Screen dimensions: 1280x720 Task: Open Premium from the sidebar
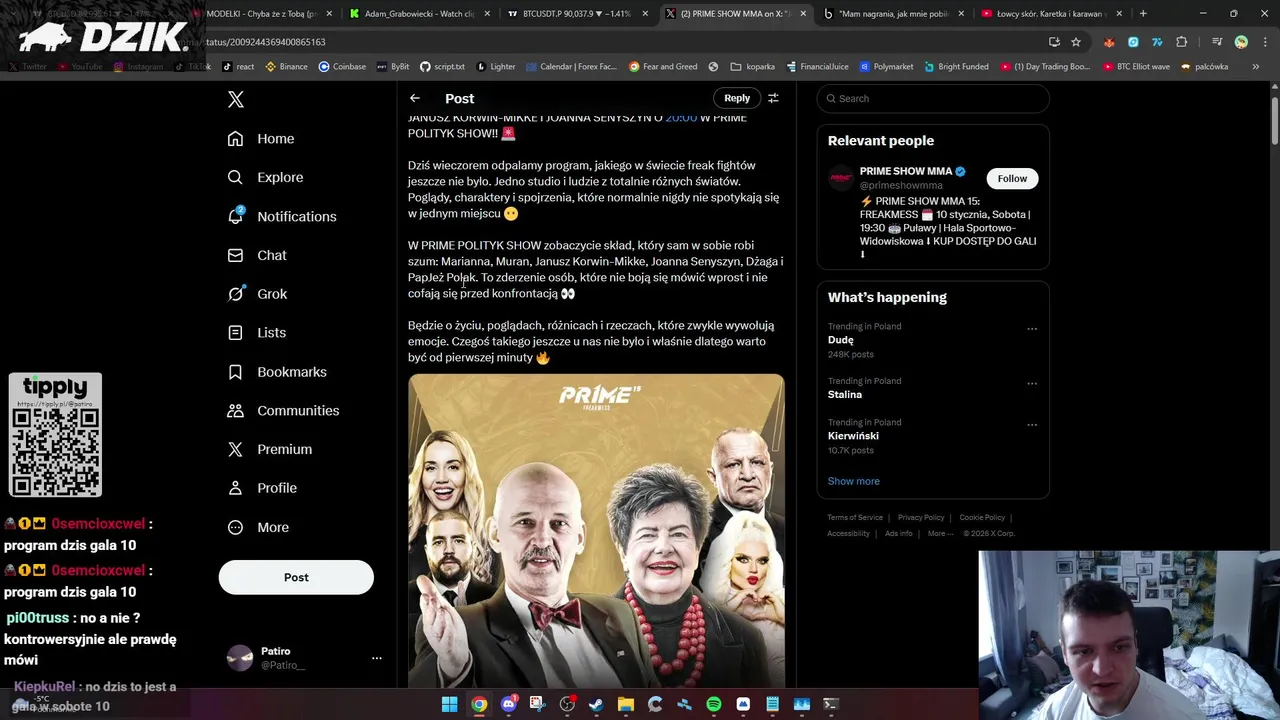(270, 449)
